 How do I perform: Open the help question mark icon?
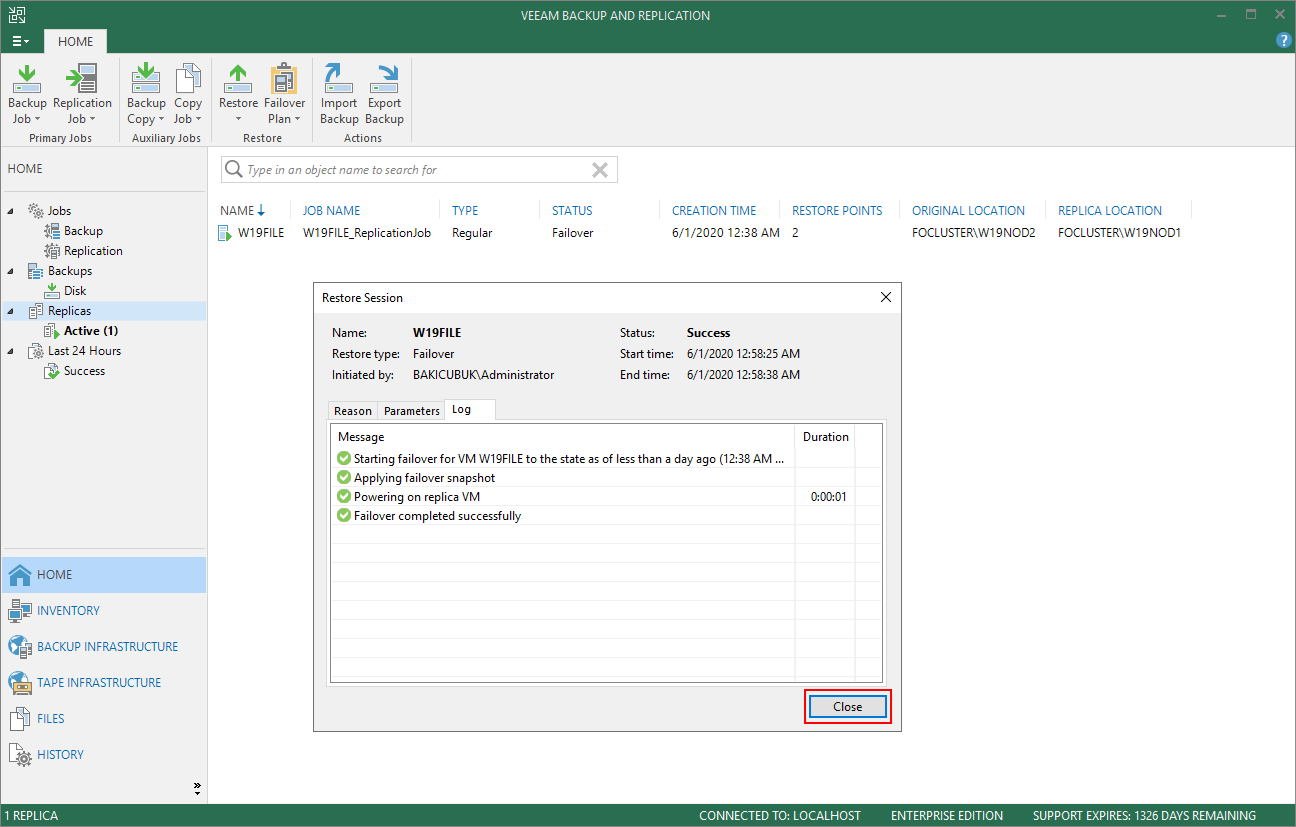point(1284,41)
